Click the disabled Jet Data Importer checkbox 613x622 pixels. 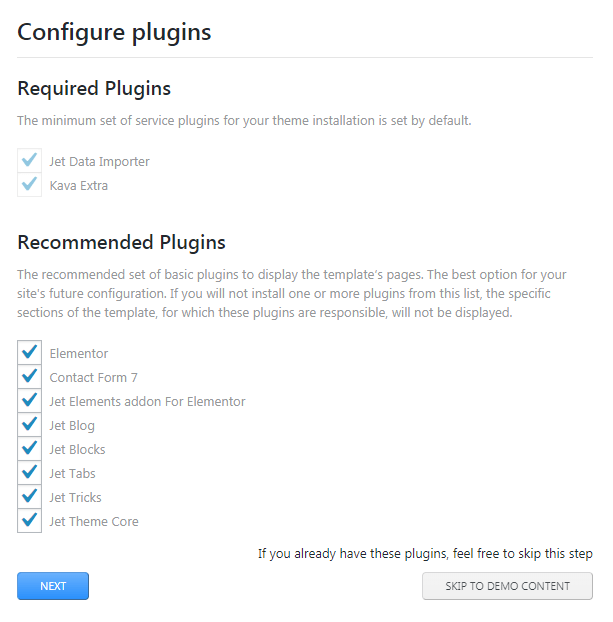click(29, 161)
